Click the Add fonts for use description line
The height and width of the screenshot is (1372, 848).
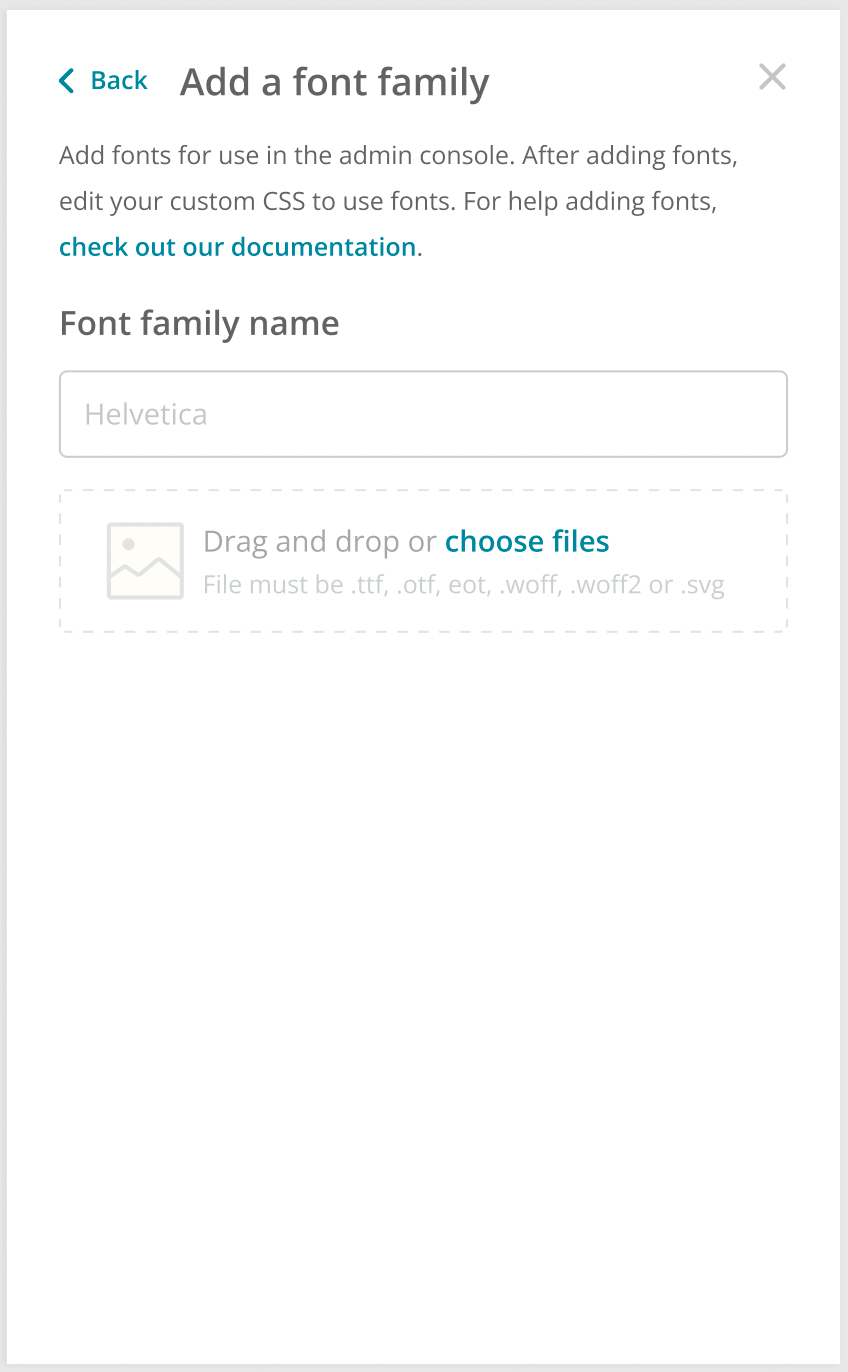(x=405, y=156)
